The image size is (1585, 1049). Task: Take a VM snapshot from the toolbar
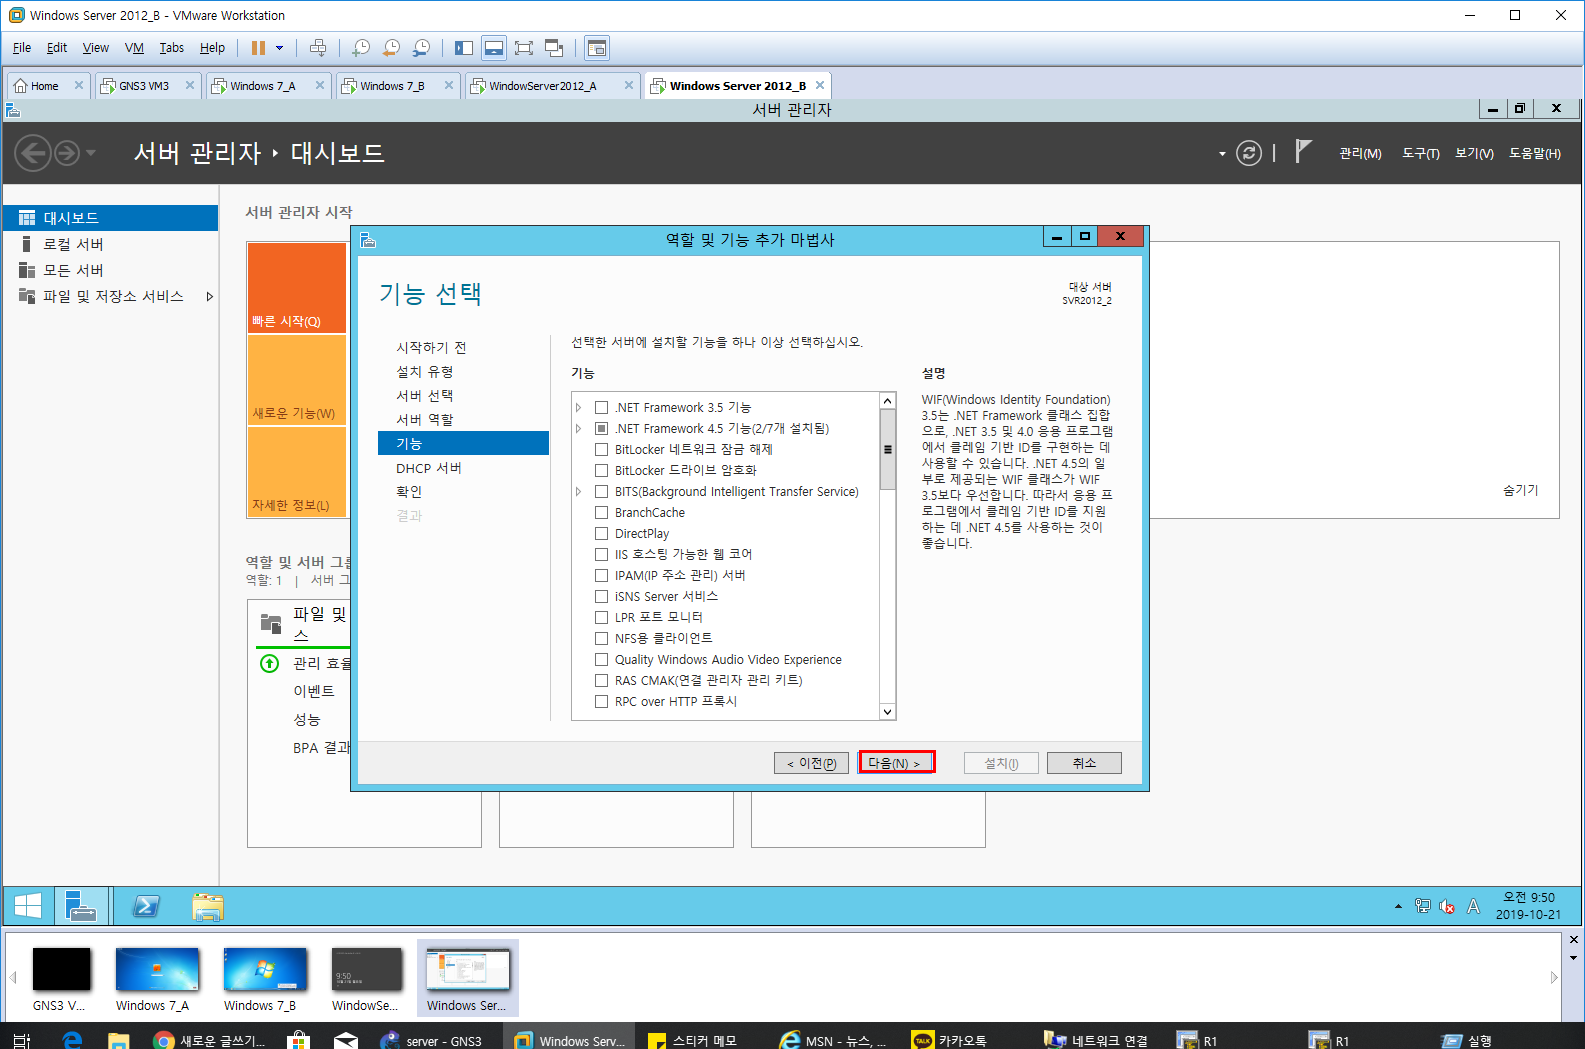pos(361,48)
